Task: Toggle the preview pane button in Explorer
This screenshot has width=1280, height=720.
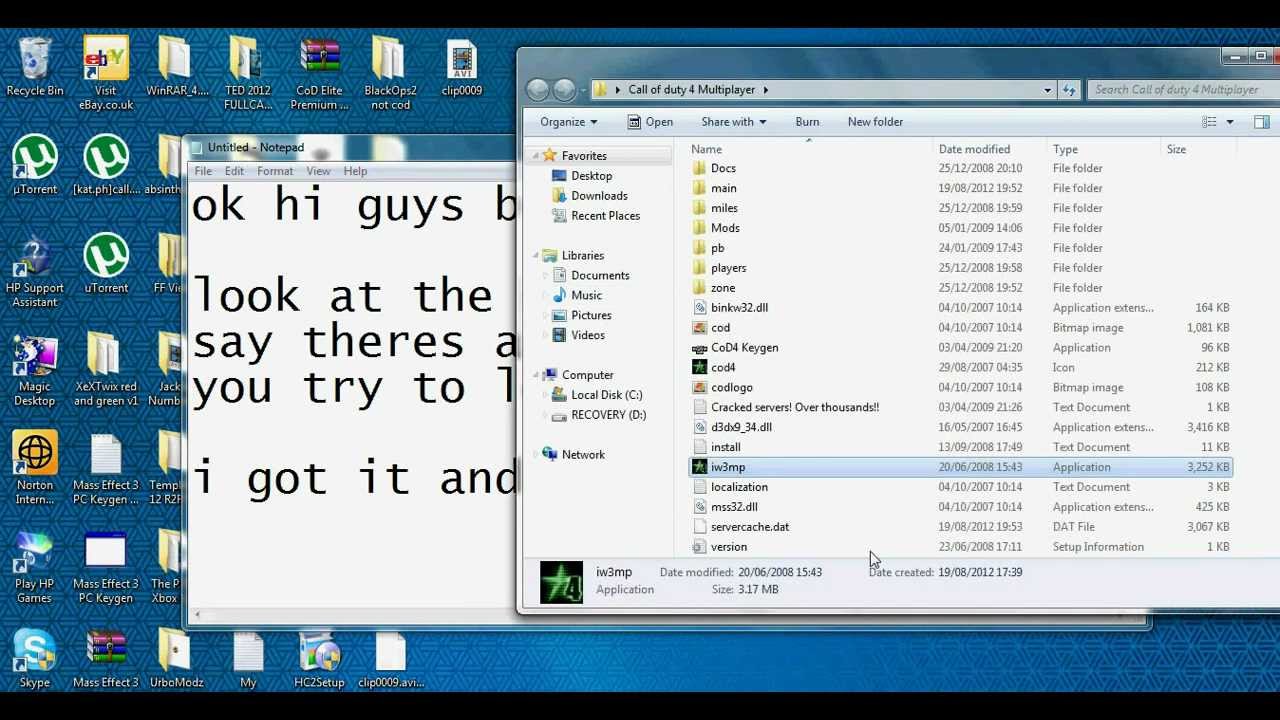Action: (x=1261, y=122)
